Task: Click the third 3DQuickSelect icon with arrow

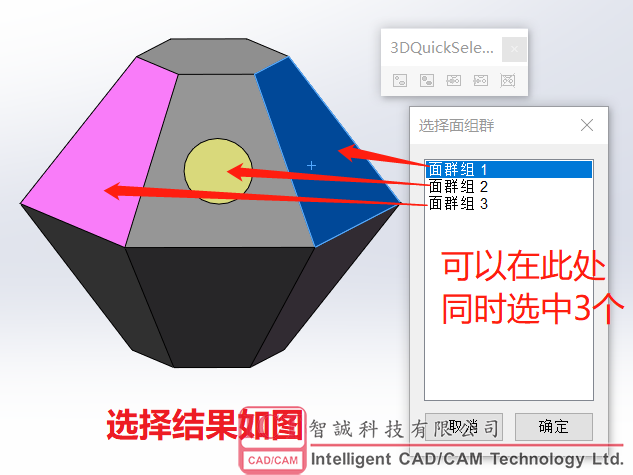Action: coord(453,80)
